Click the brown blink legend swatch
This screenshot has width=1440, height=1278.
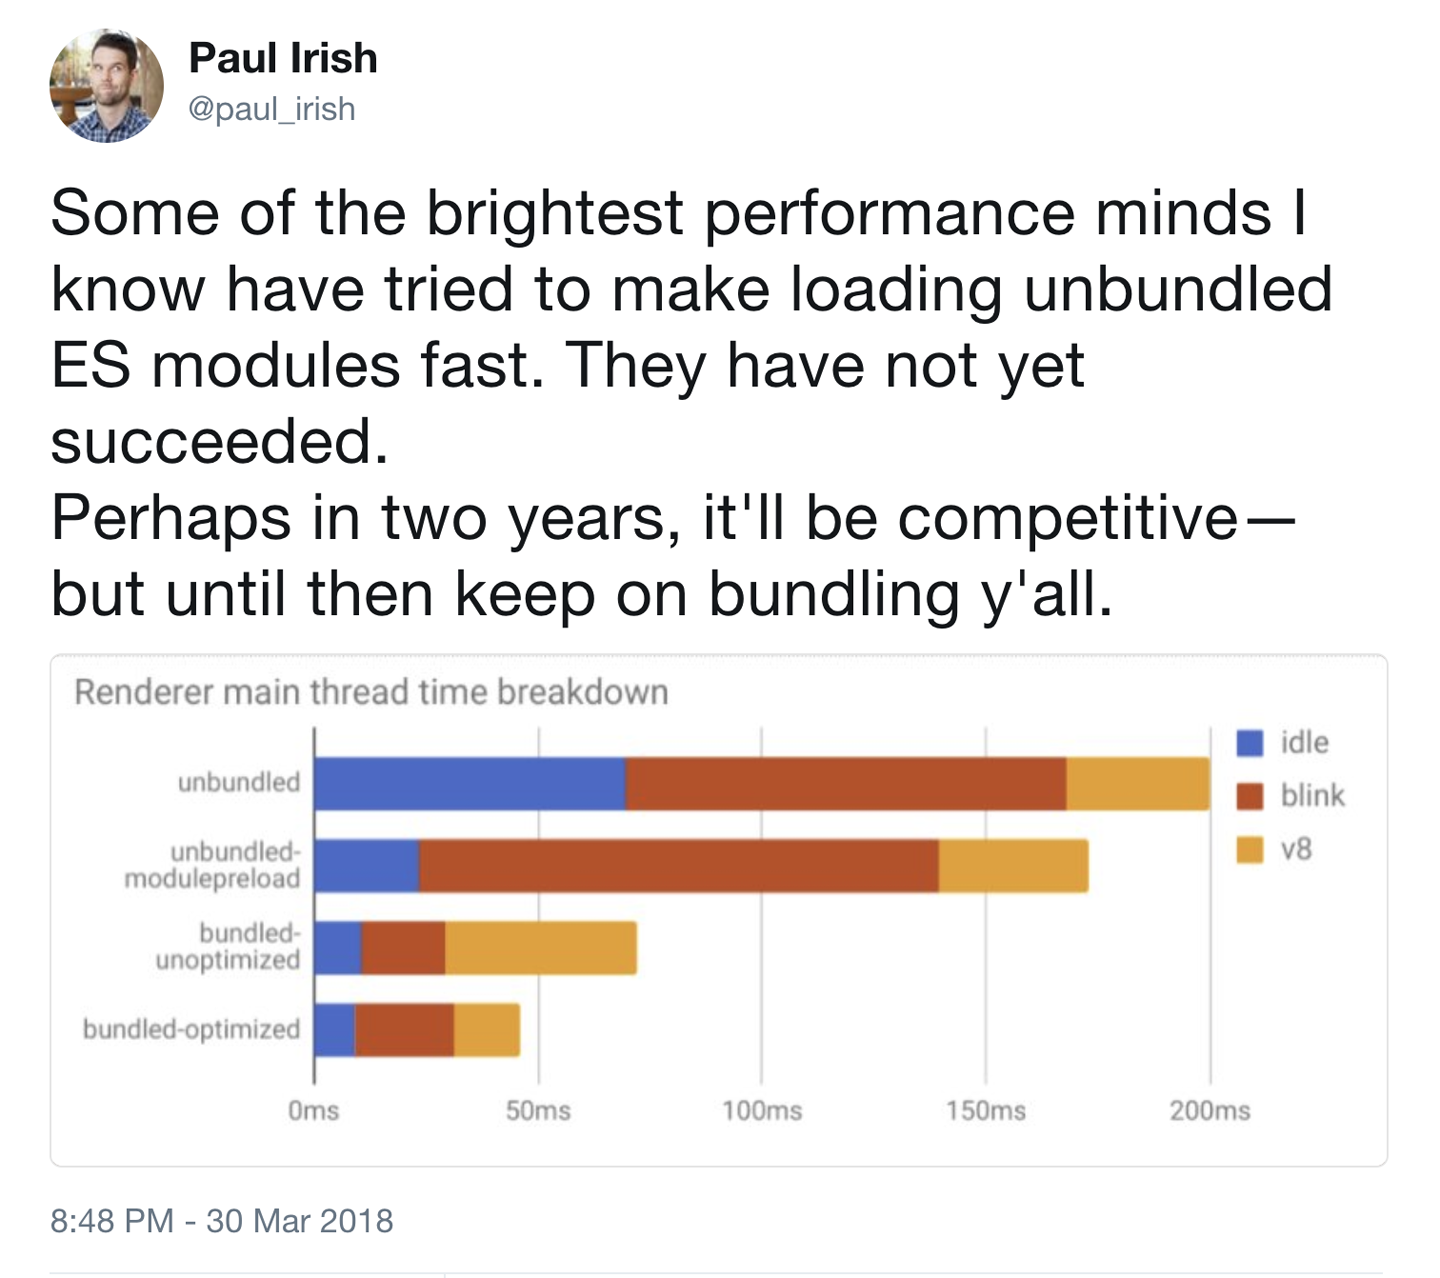pos(1249,796)
